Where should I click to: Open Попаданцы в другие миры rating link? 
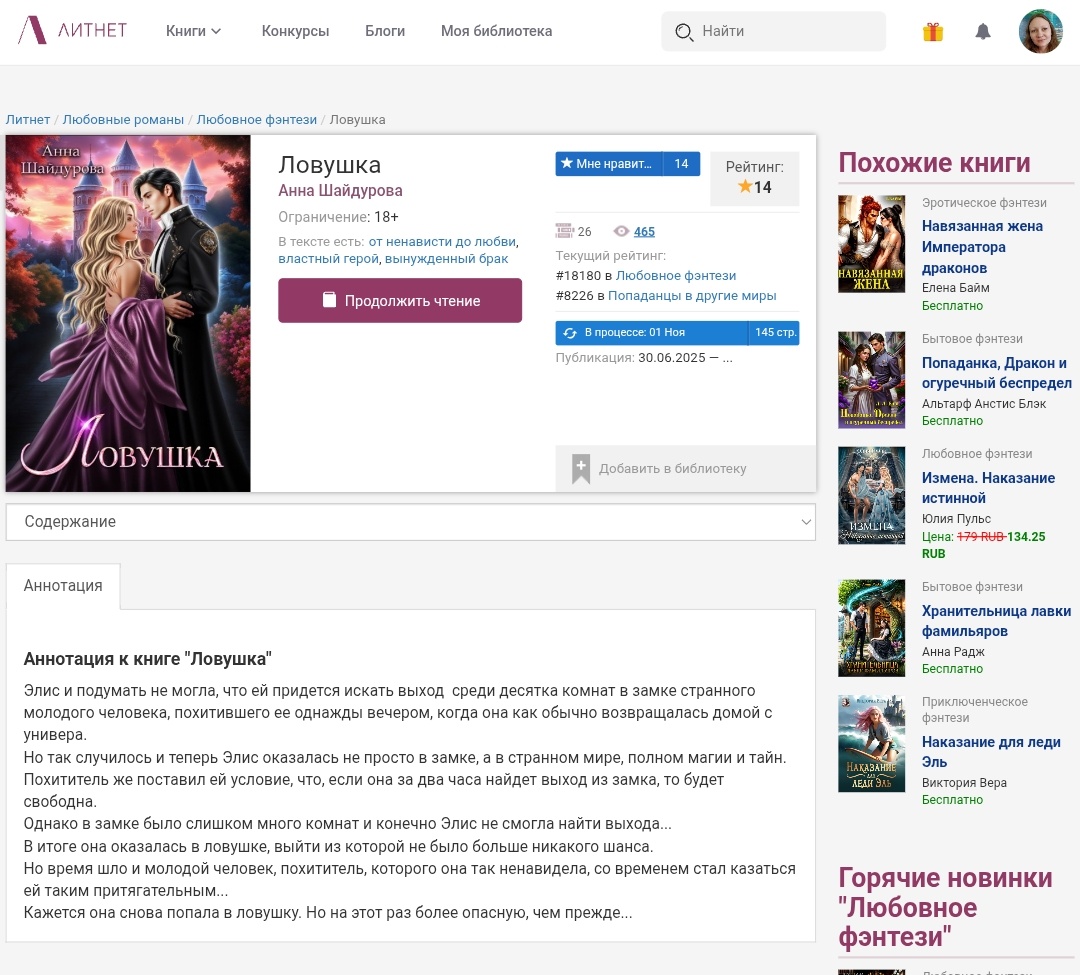pyautogui.click(x=692, y=295)
